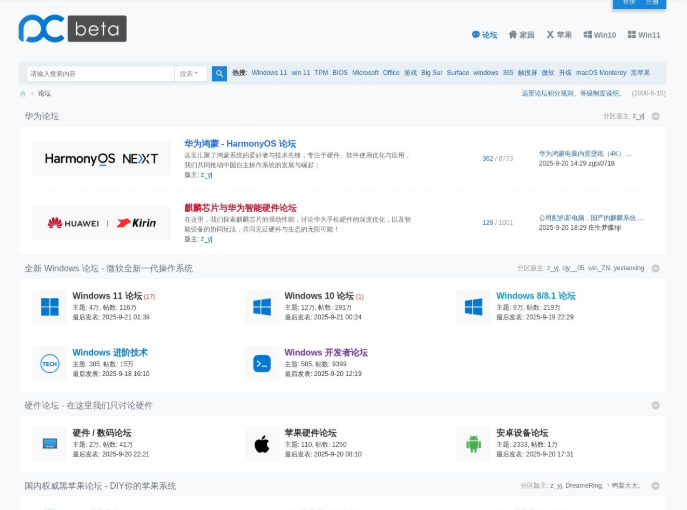Viewport: 687px width, 510px height.
Task: Click the Windows 10 forum icon
Action: tap(262, 307)
